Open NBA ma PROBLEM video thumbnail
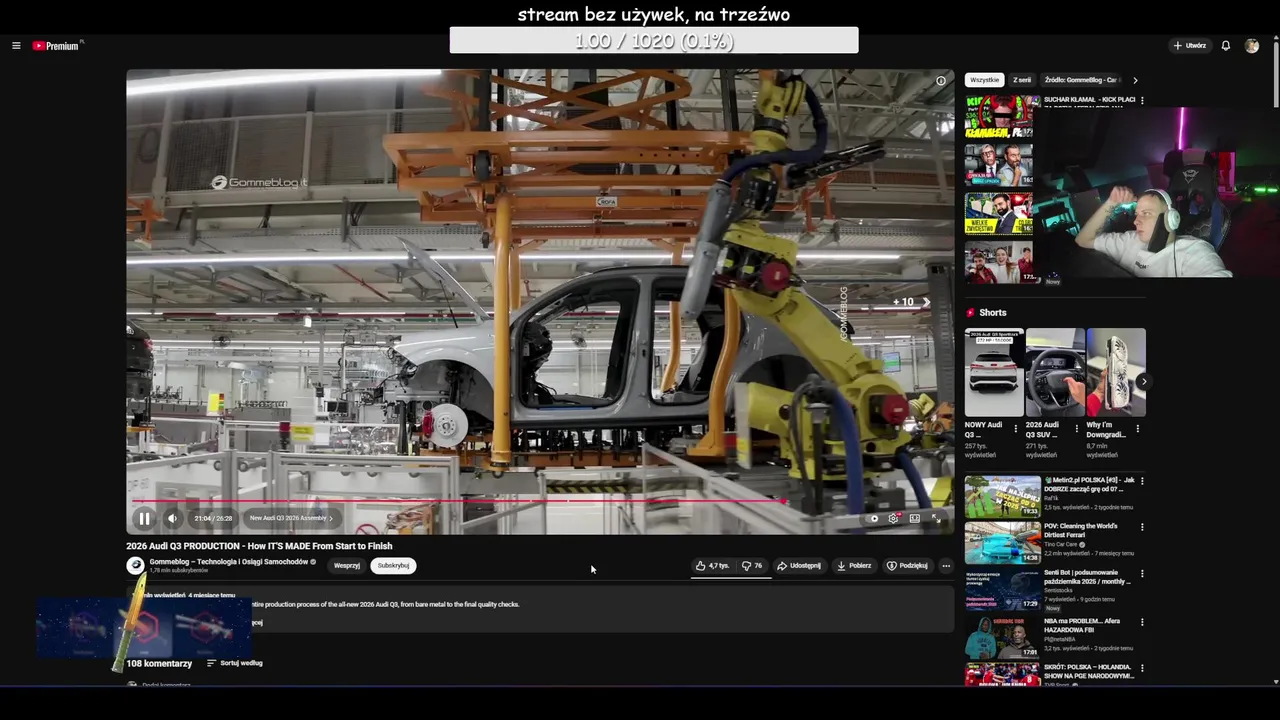The width and height of the screenshot is (1280, 720). pyautogui.click(x=1003, y=636)
